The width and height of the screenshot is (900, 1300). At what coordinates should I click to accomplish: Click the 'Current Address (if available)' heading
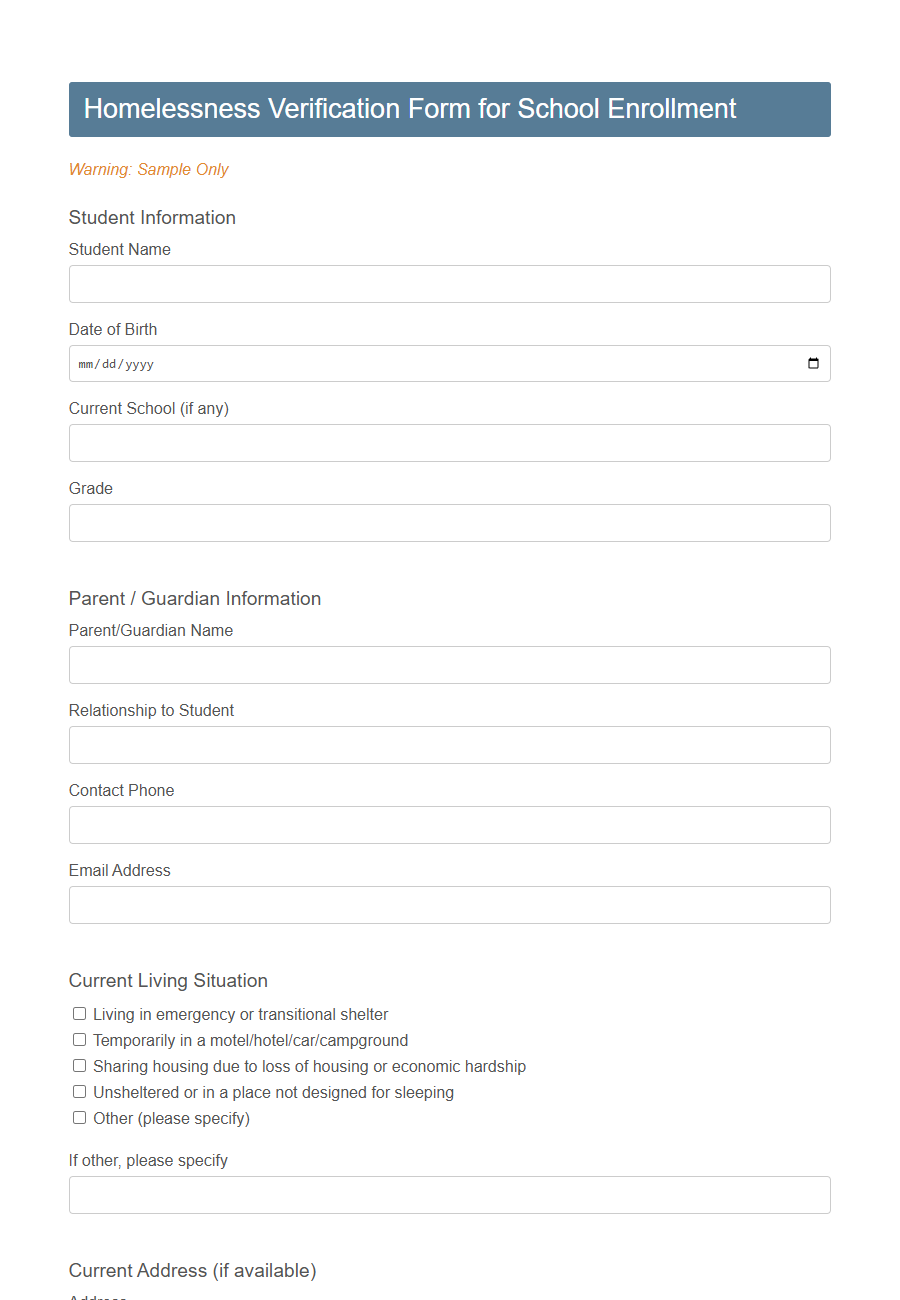(x=193, y=1270)
